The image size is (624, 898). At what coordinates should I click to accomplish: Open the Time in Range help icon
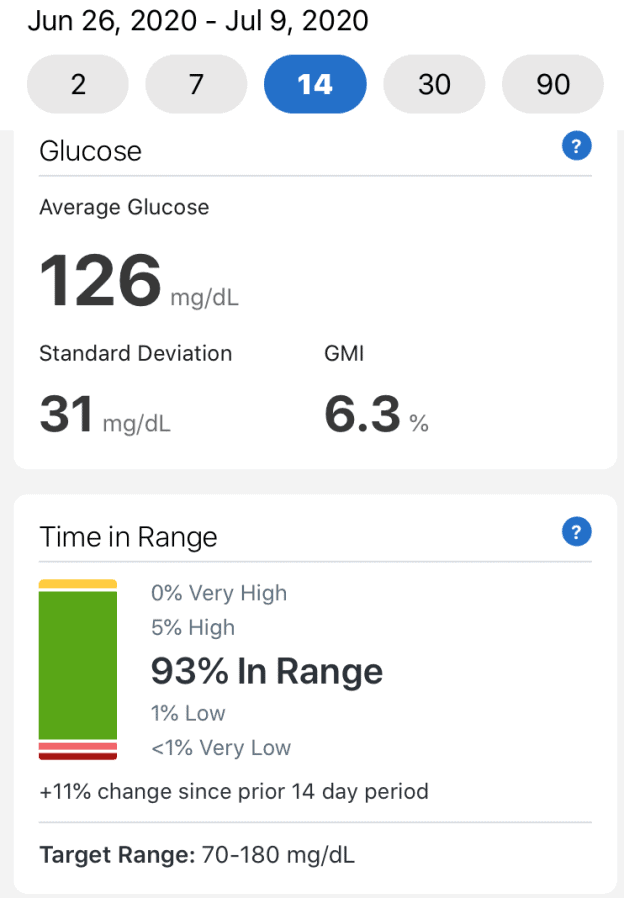(576, 532)
